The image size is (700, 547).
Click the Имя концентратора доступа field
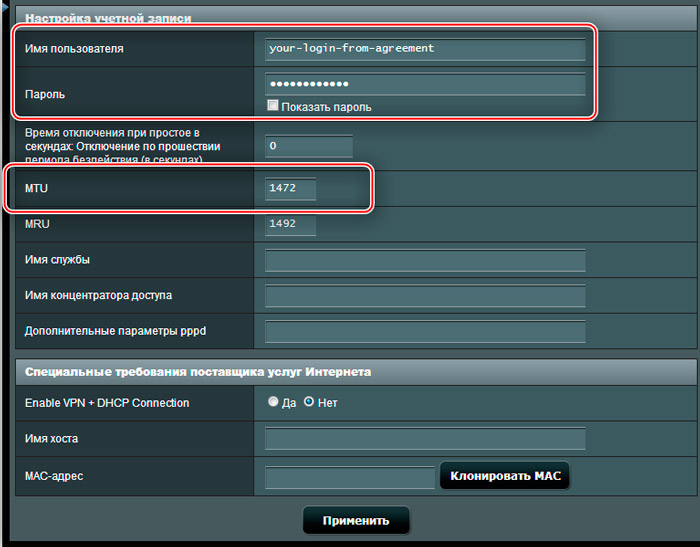(425, 296)
